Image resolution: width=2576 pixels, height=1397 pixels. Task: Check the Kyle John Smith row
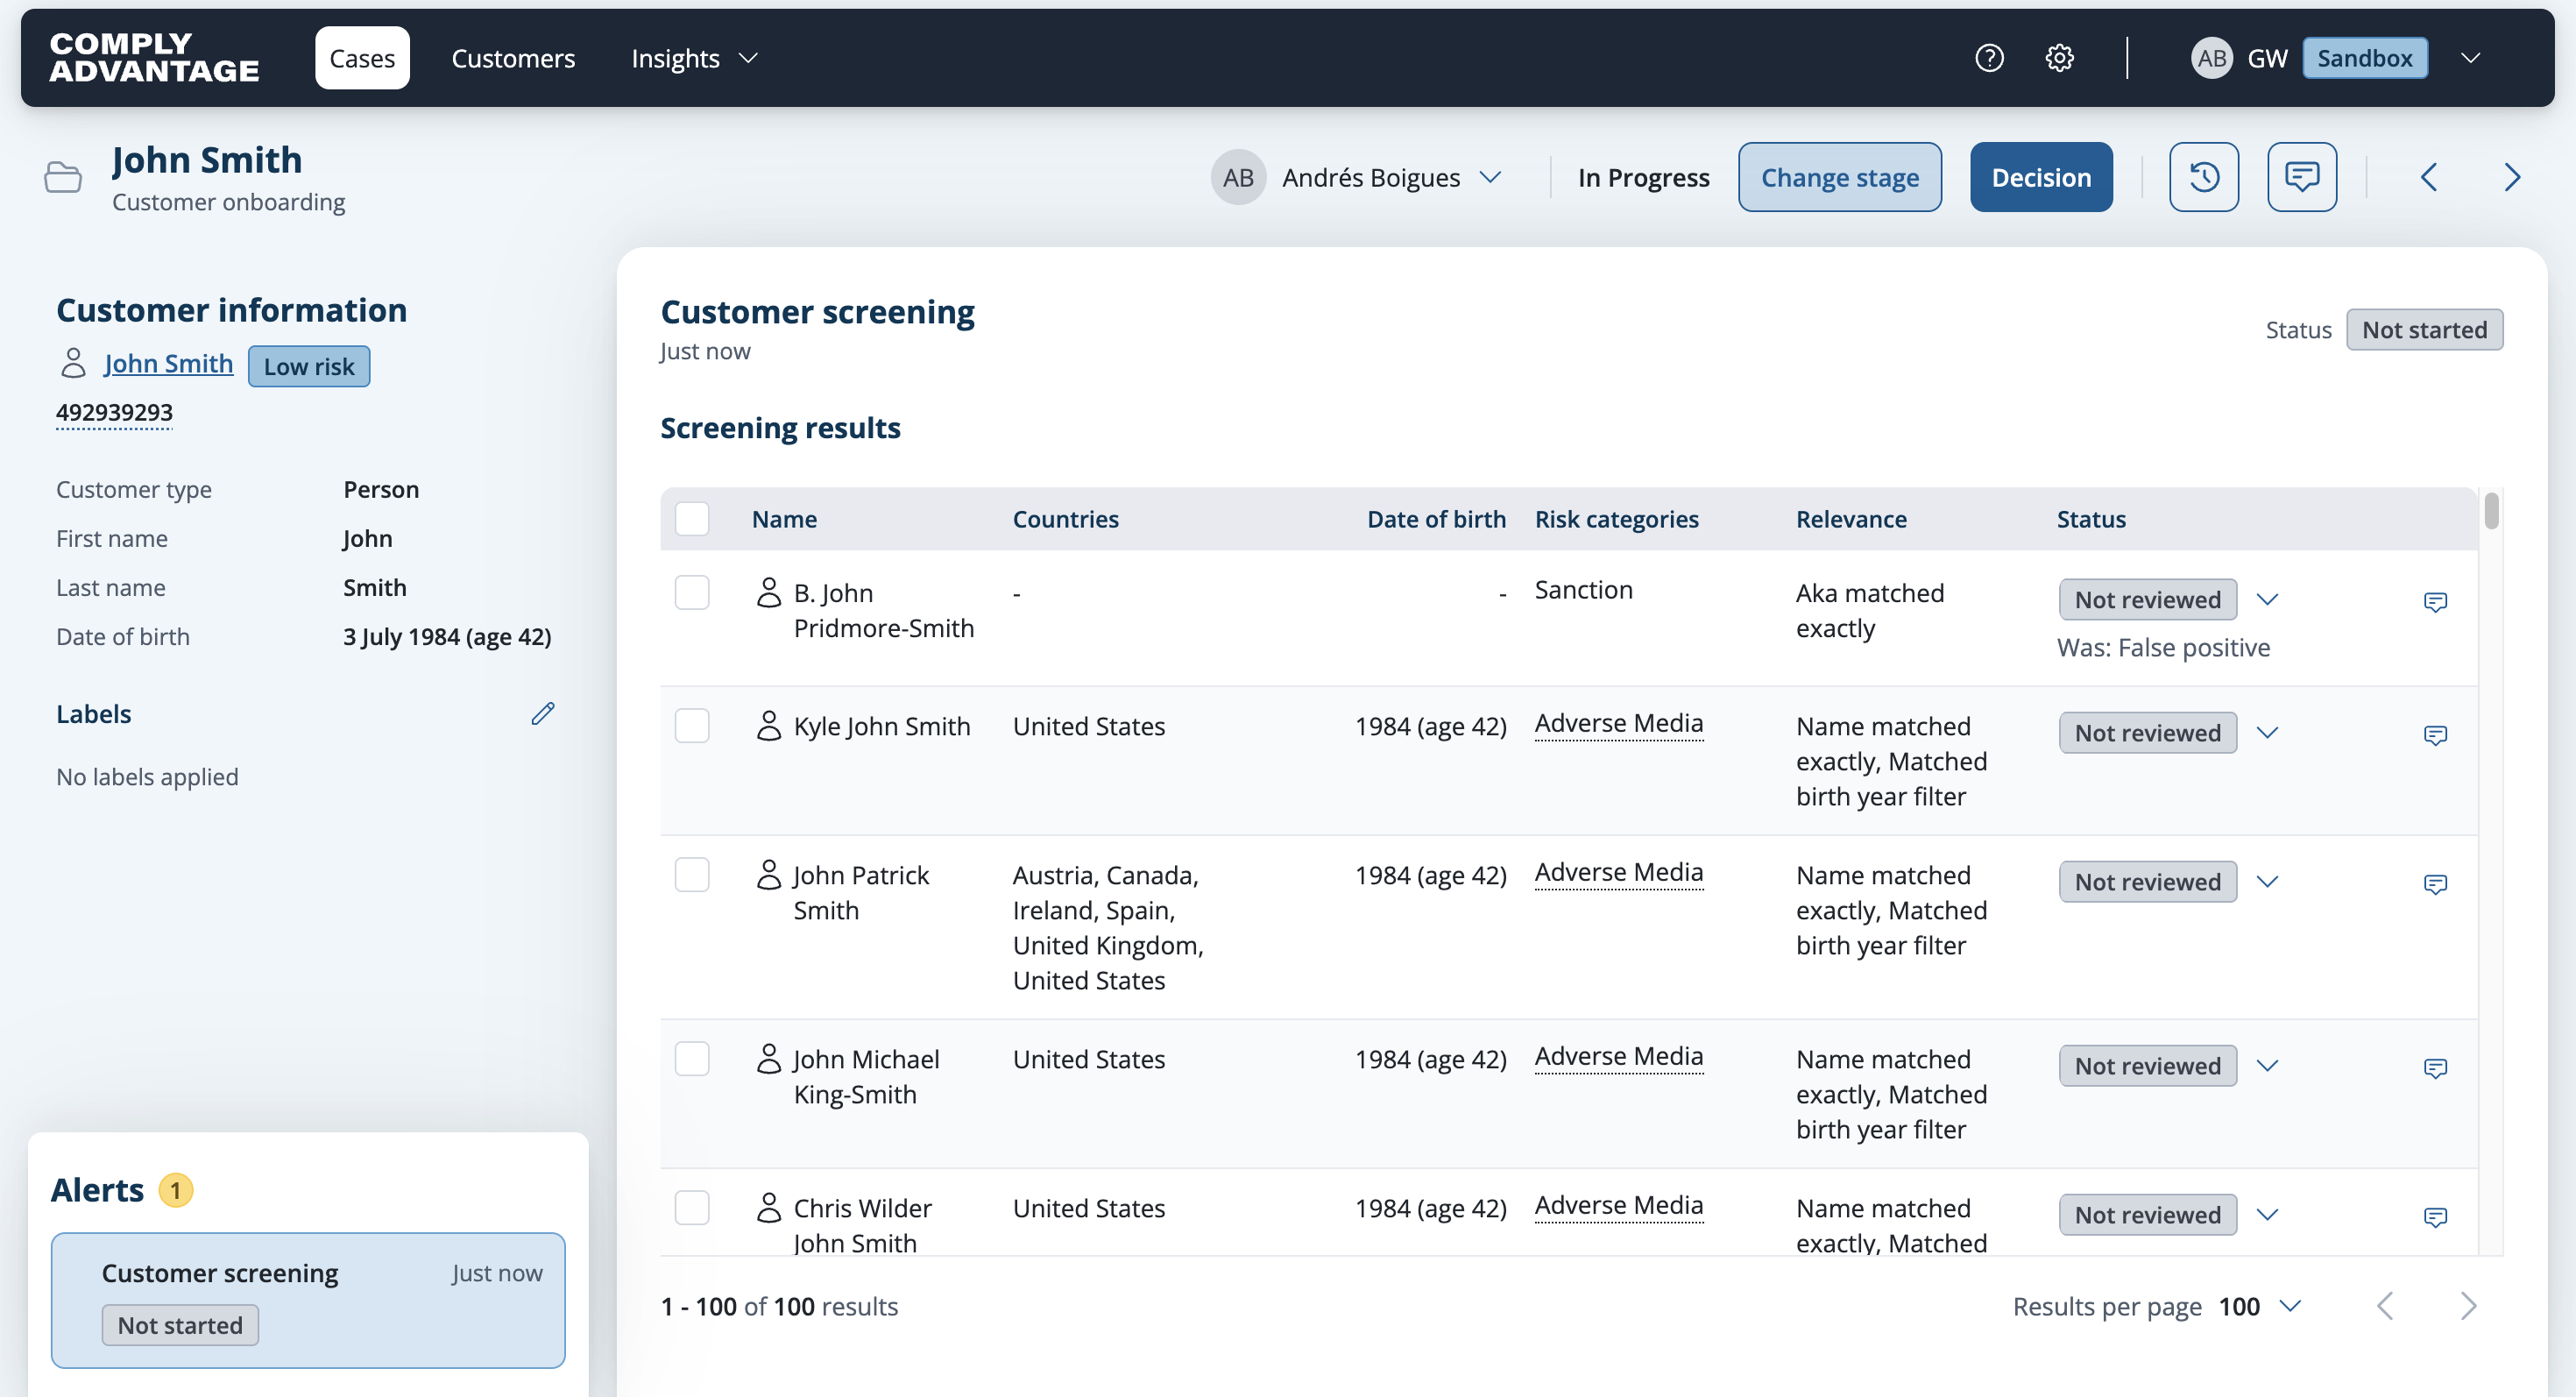692,726
